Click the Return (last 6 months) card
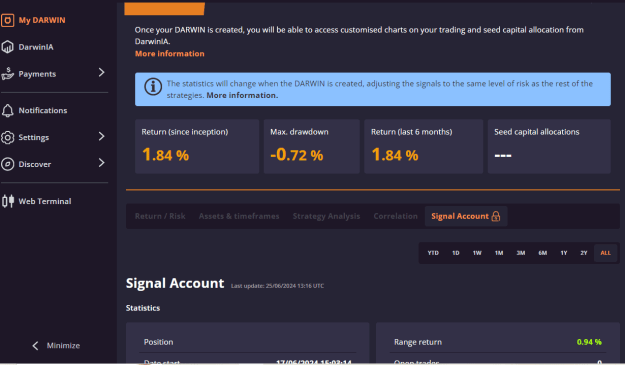 [423, 146]
